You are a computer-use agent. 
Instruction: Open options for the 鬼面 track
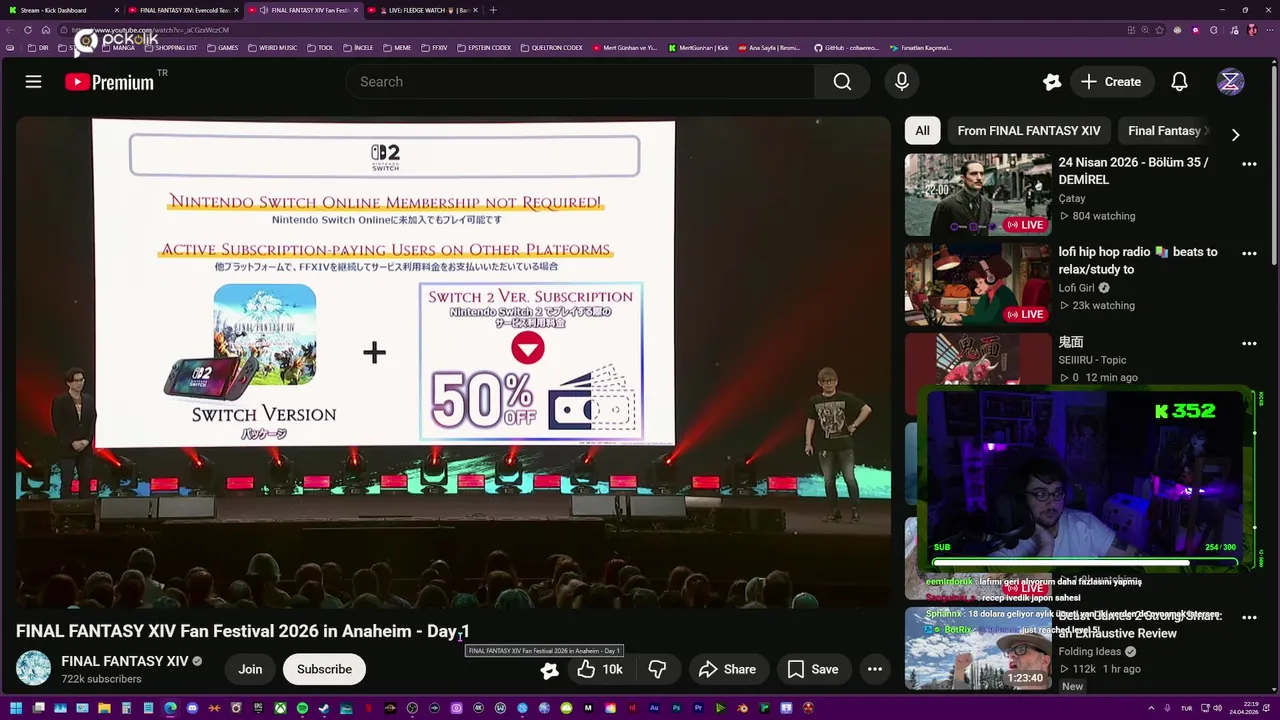(x=1249, y=343)
